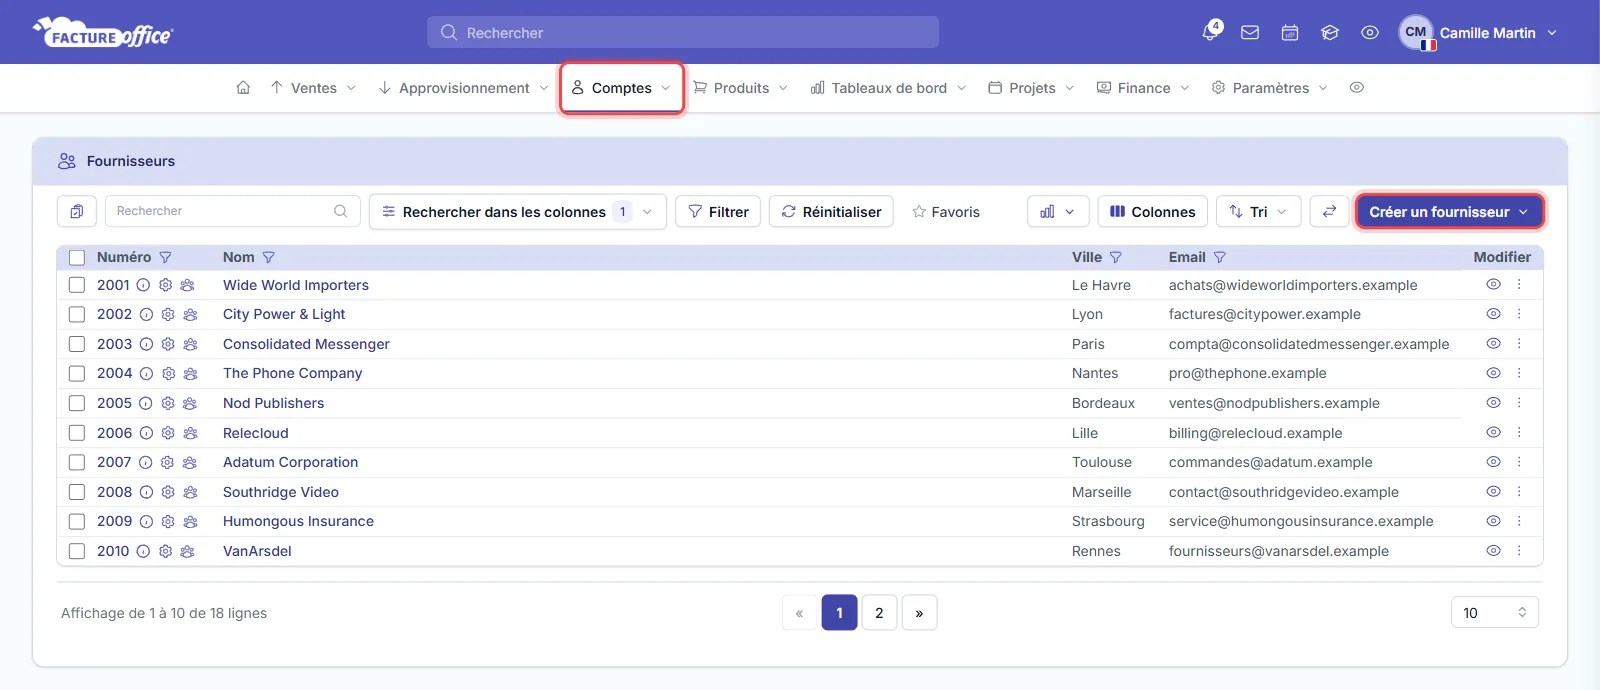View Wide World Importers with eye icon

pos(1493,284)
